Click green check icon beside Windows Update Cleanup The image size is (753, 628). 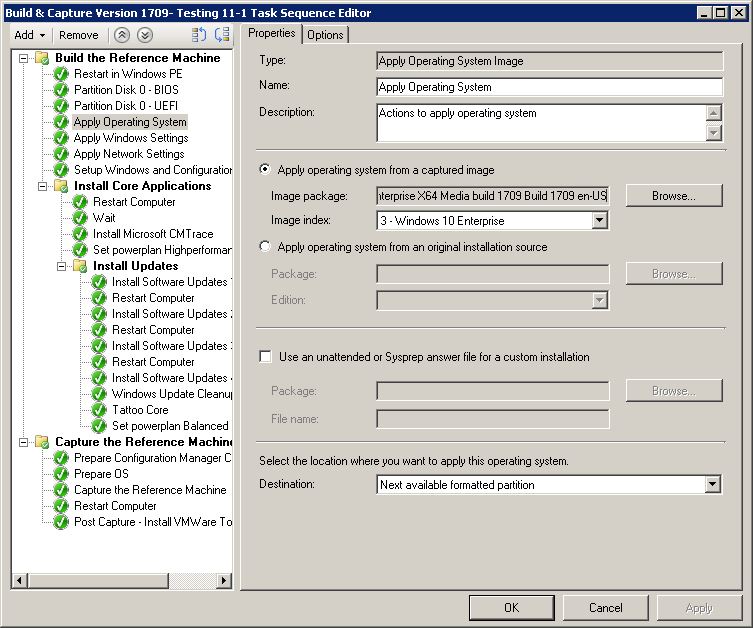[99, 394]
